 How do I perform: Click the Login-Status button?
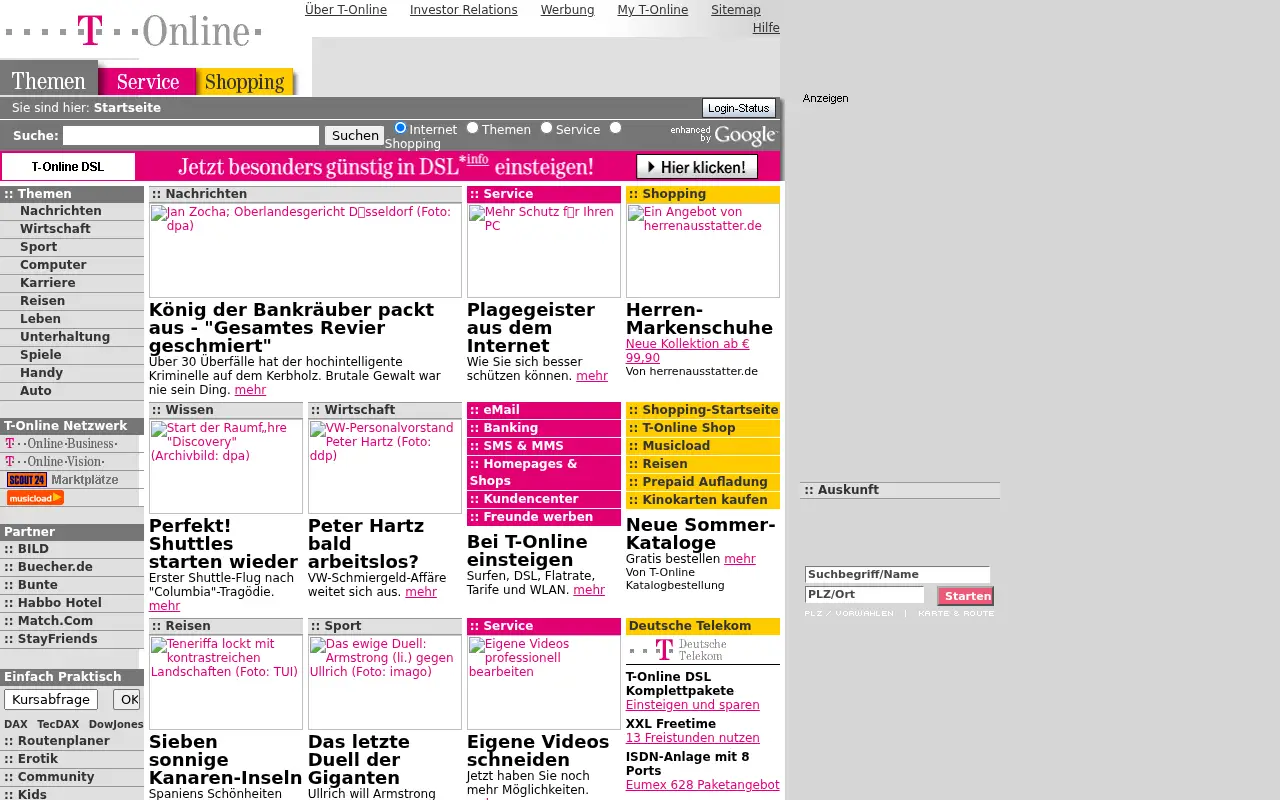click(739, 108)
